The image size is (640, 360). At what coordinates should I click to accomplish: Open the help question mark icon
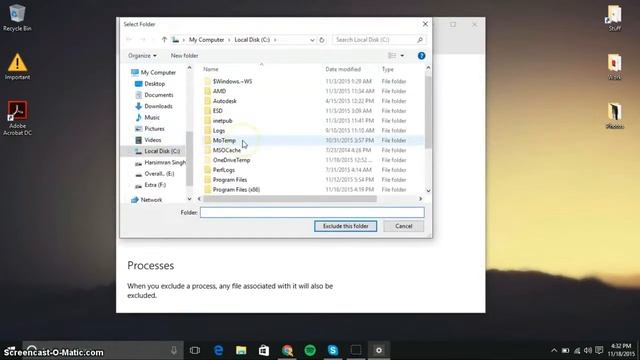click(421, 56)
